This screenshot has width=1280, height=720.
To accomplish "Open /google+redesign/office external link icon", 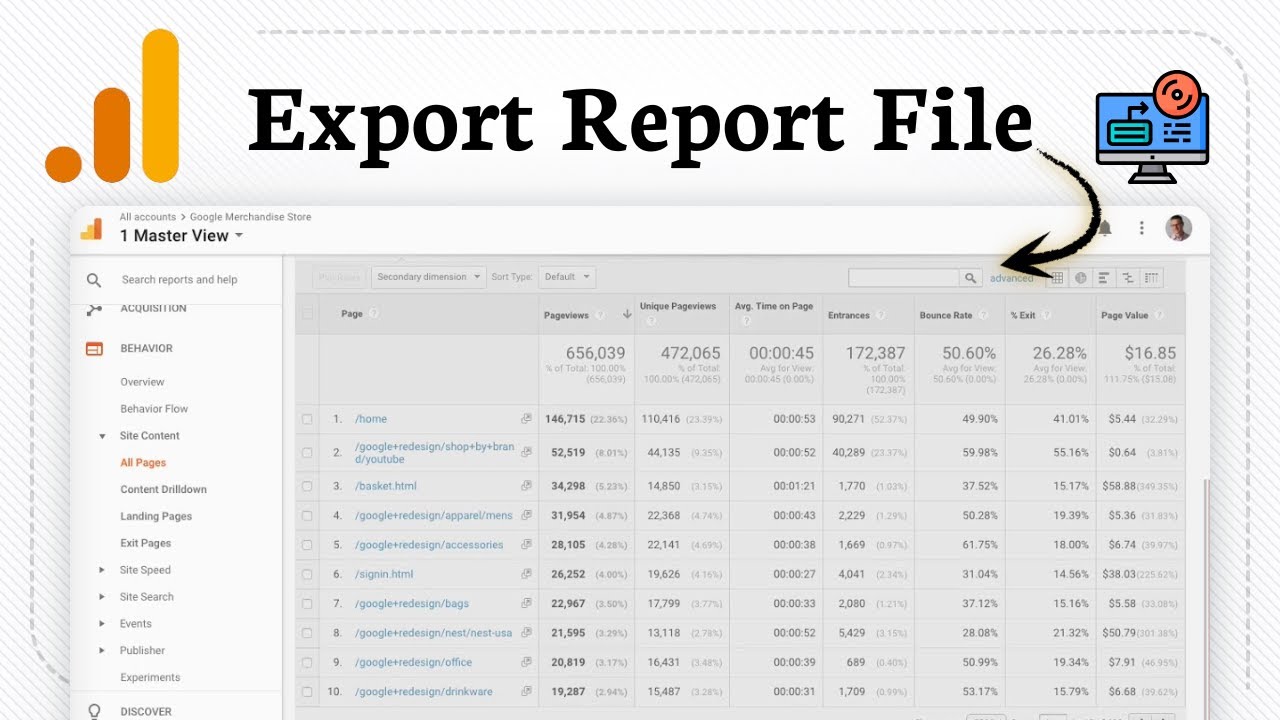I will [x=526, y=662].
